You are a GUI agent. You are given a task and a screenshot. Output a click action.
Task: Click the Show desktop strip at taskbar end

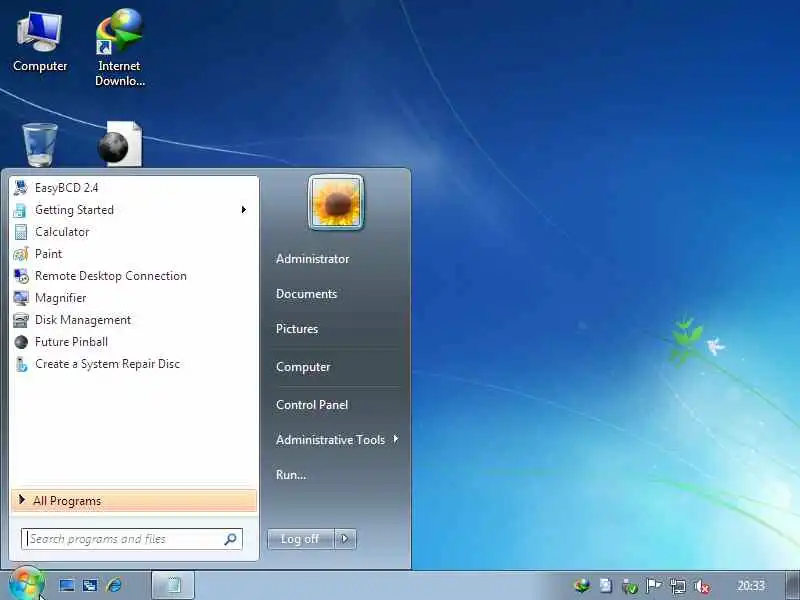[793, 585]
